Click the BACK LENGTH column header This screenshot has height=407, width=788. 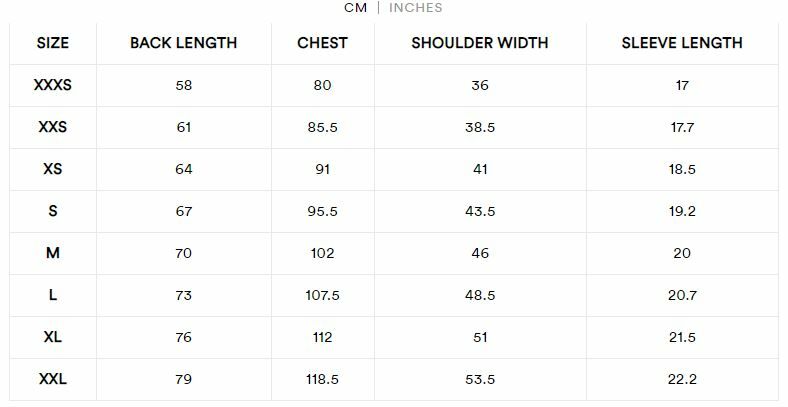(x=183, y=43)
